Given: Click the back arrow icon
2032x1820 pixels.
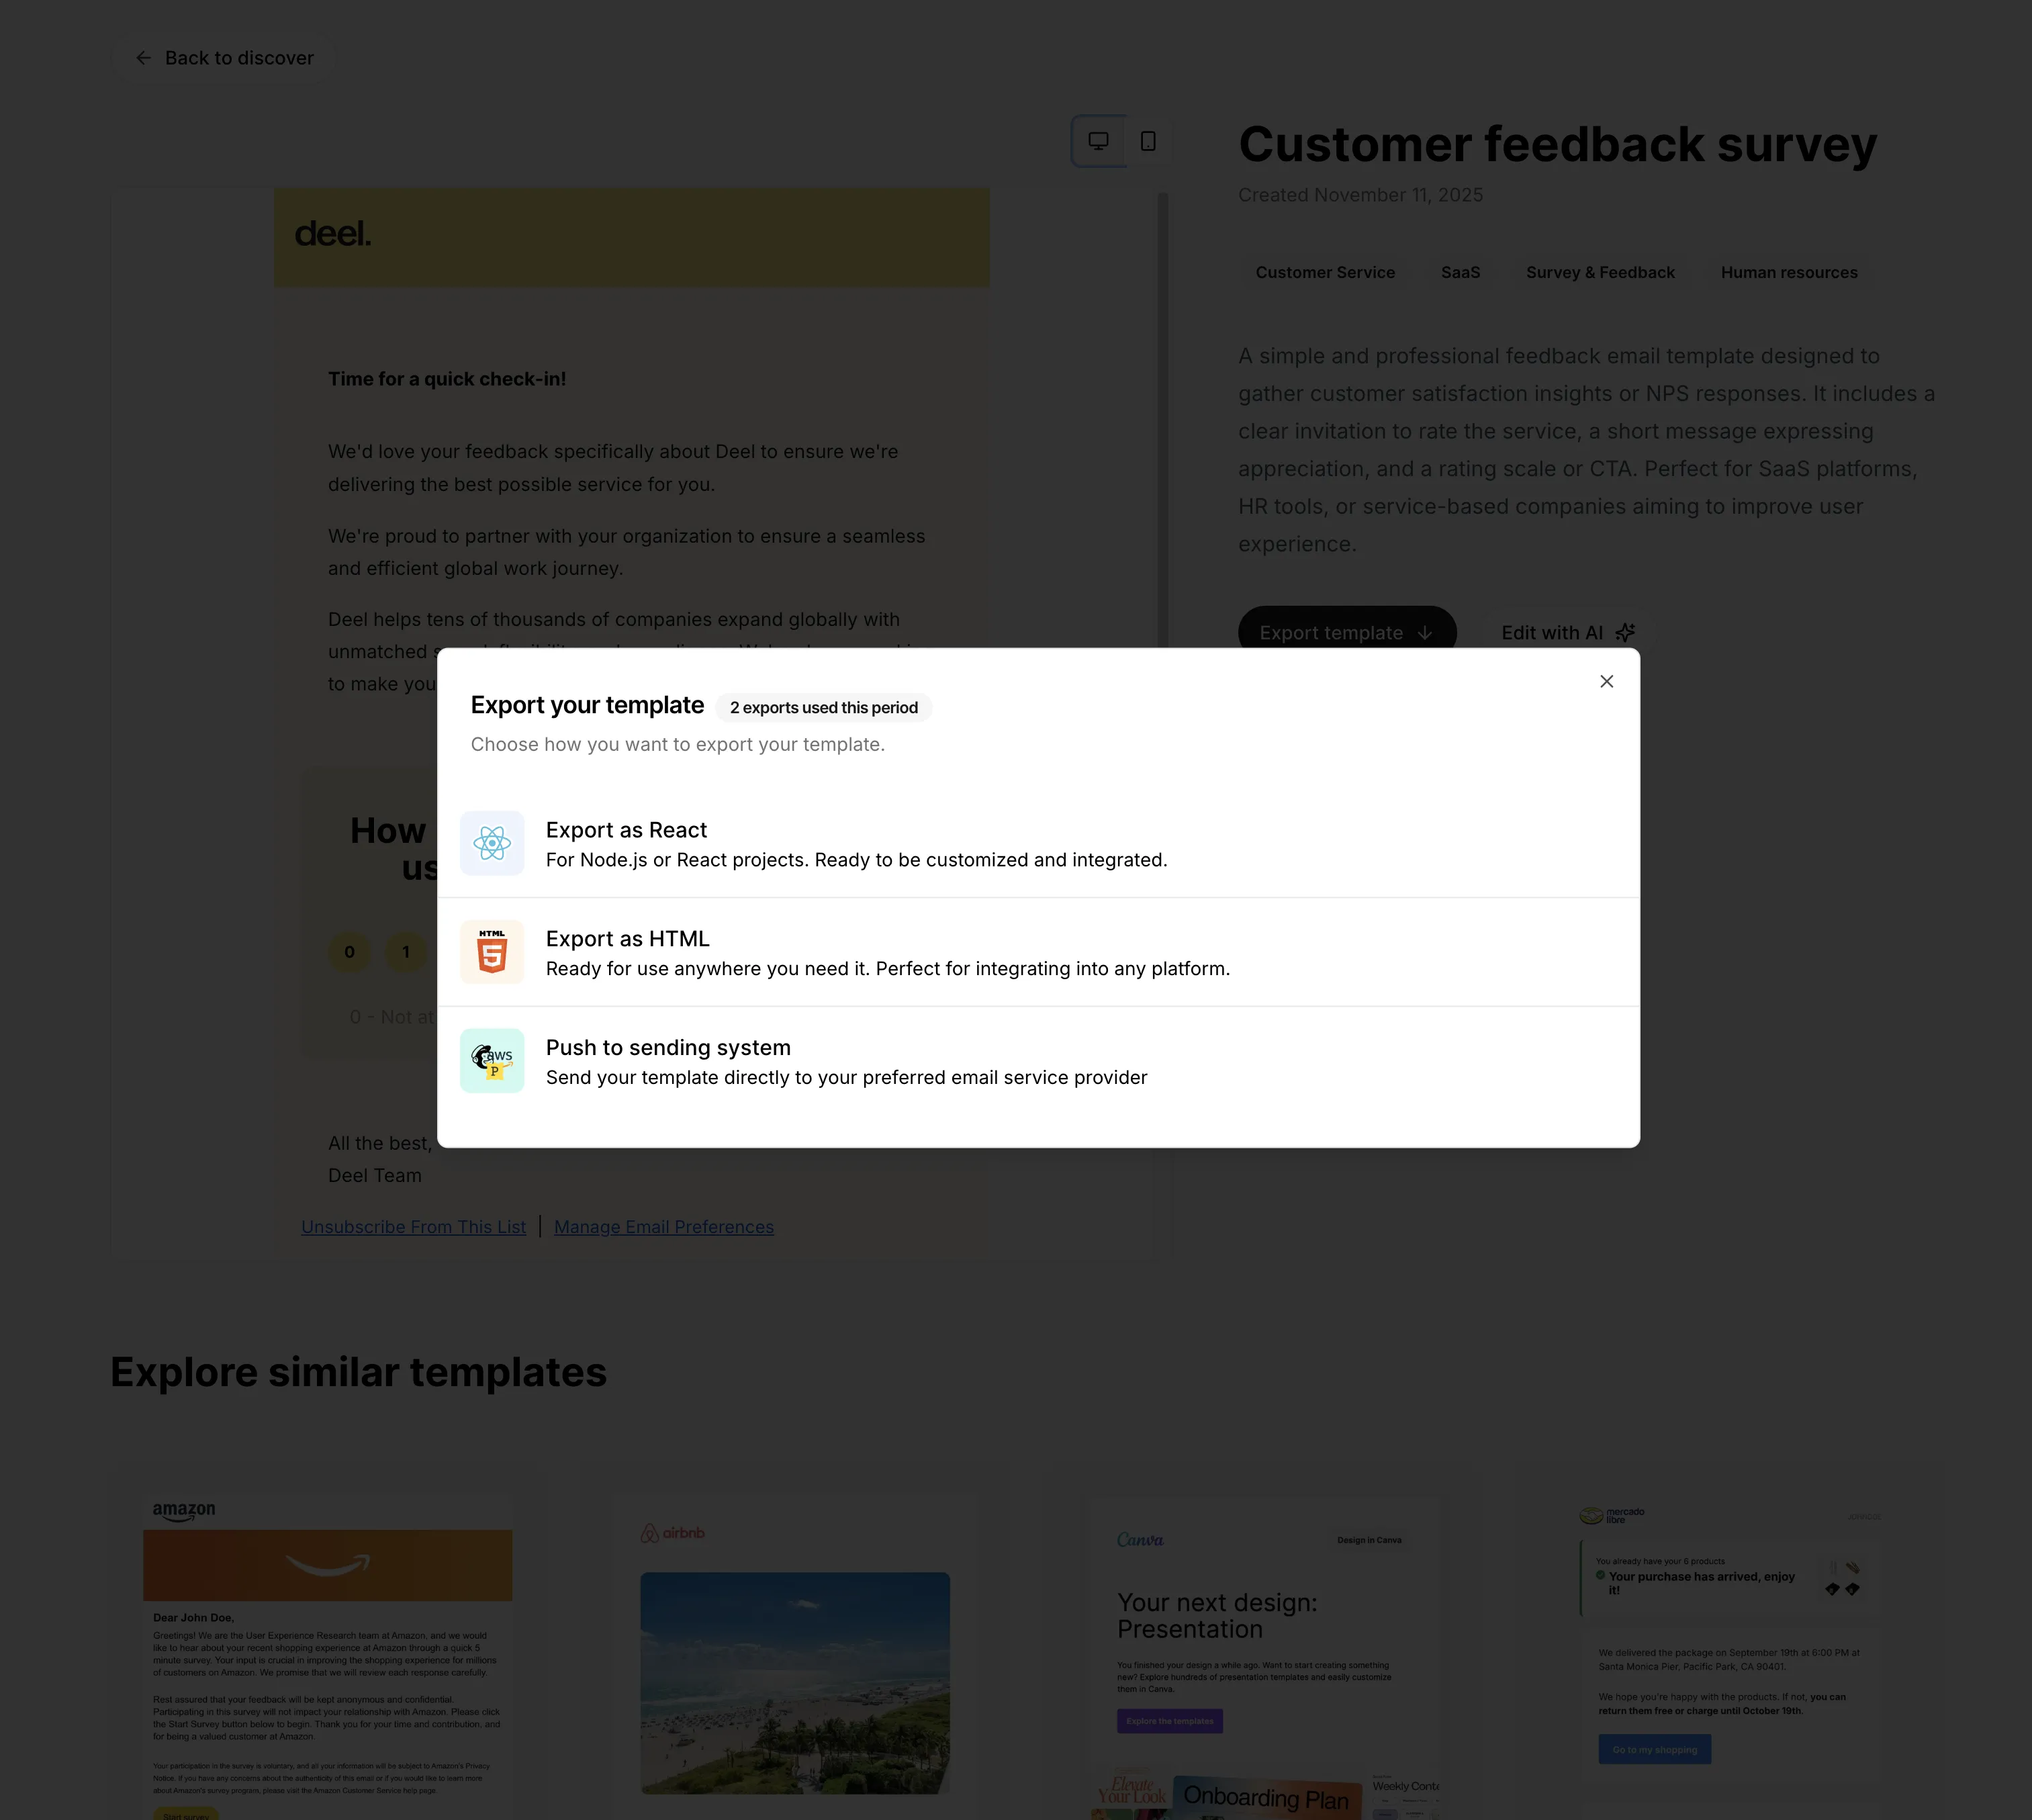Looking at the screenshot, I should pos(143,58).
